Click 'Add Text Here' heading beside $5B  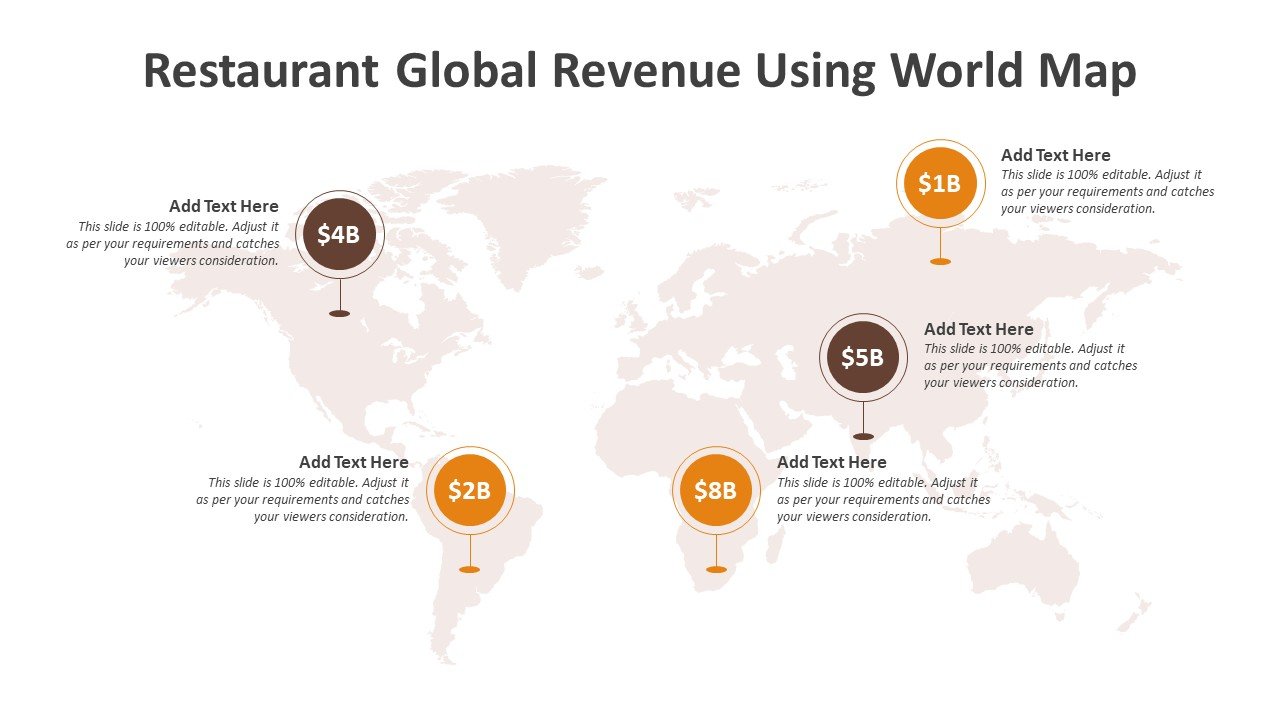click(979, 329)
